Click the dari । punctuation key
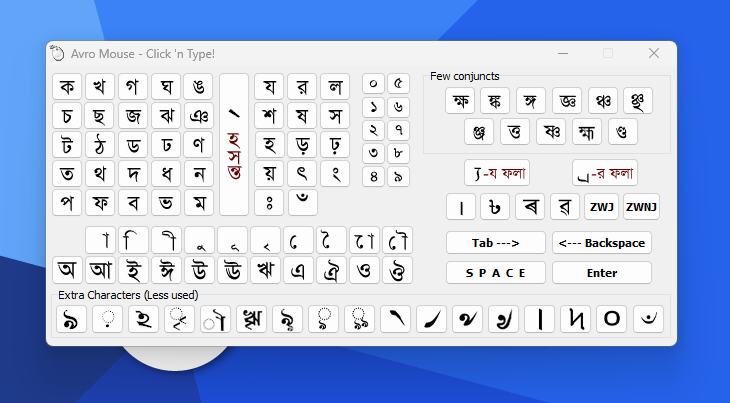The width and height of the screenshot is (730, 403). 461,207
